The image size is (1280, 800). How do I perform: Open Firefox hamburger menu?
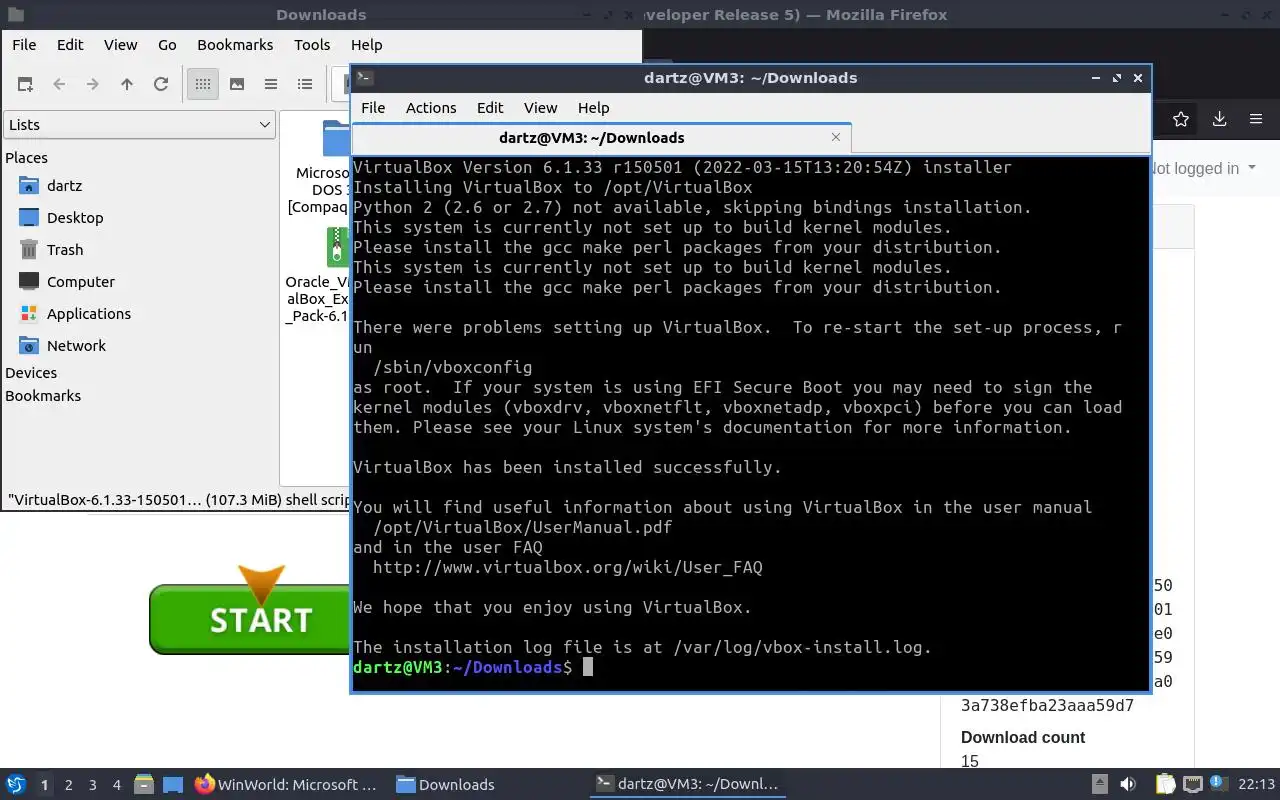1256,119
